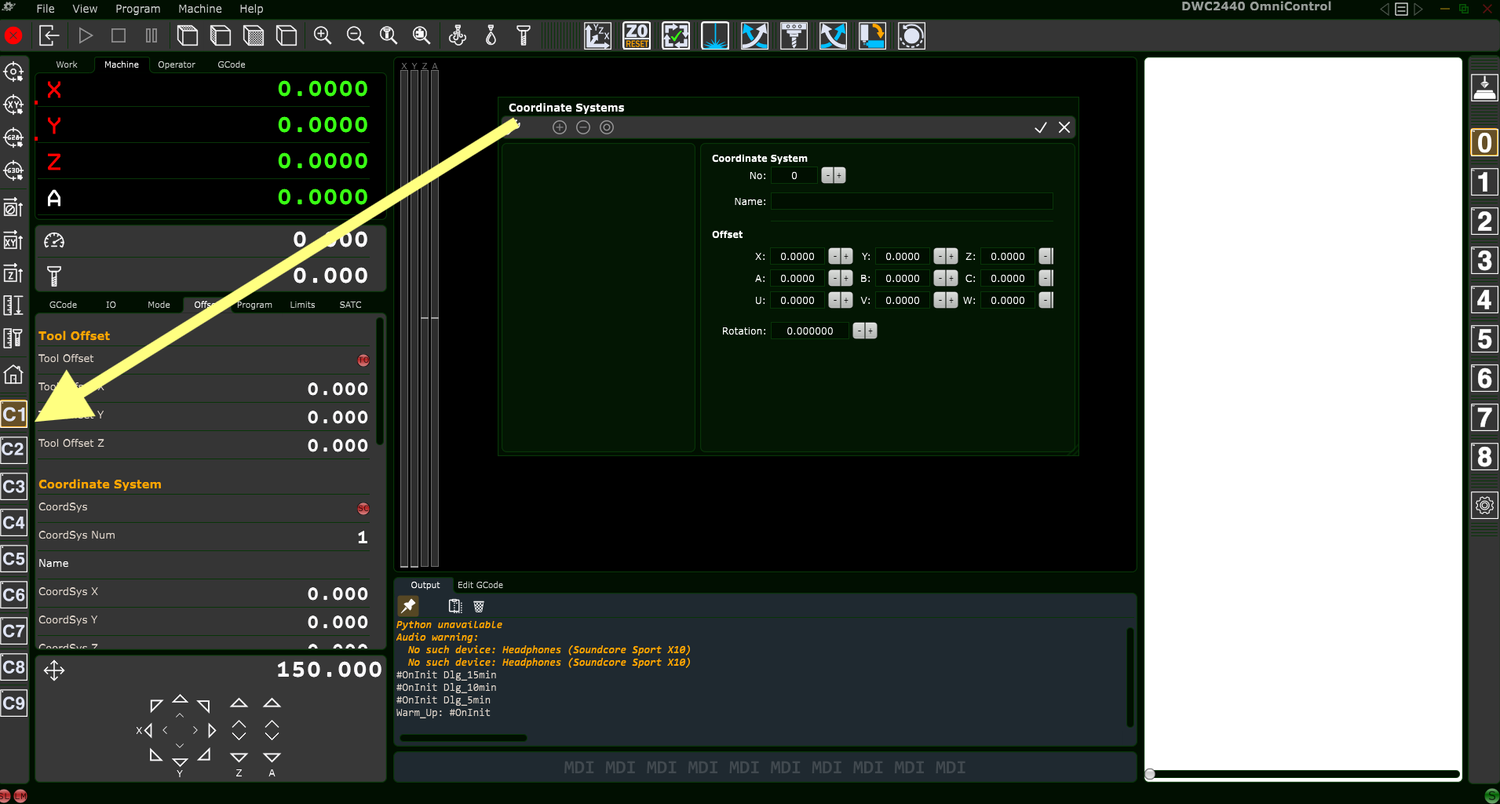The image size is (1500, 804).
Task: Start the program with the play icon
Action: [85, 36]
